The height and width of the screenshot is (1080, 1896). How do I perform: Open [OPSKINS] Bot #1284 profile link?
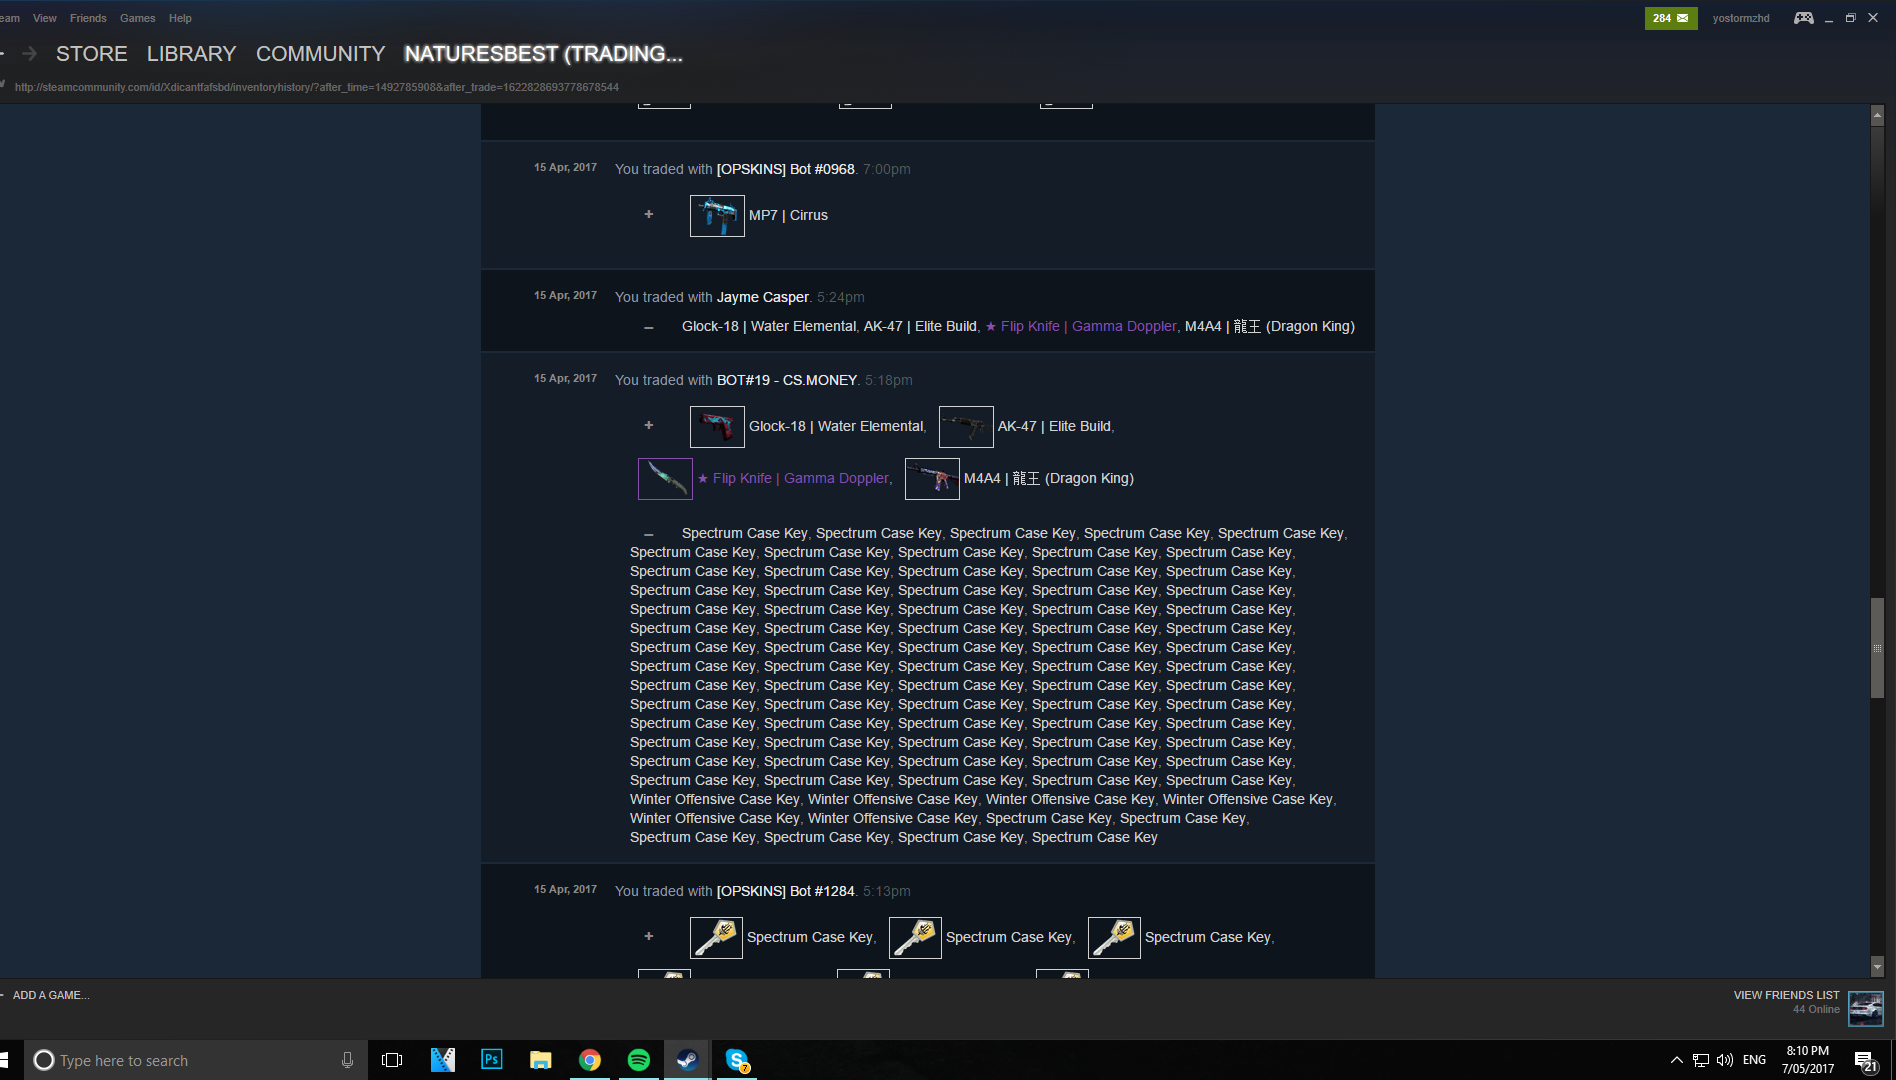tap(786, 891)
